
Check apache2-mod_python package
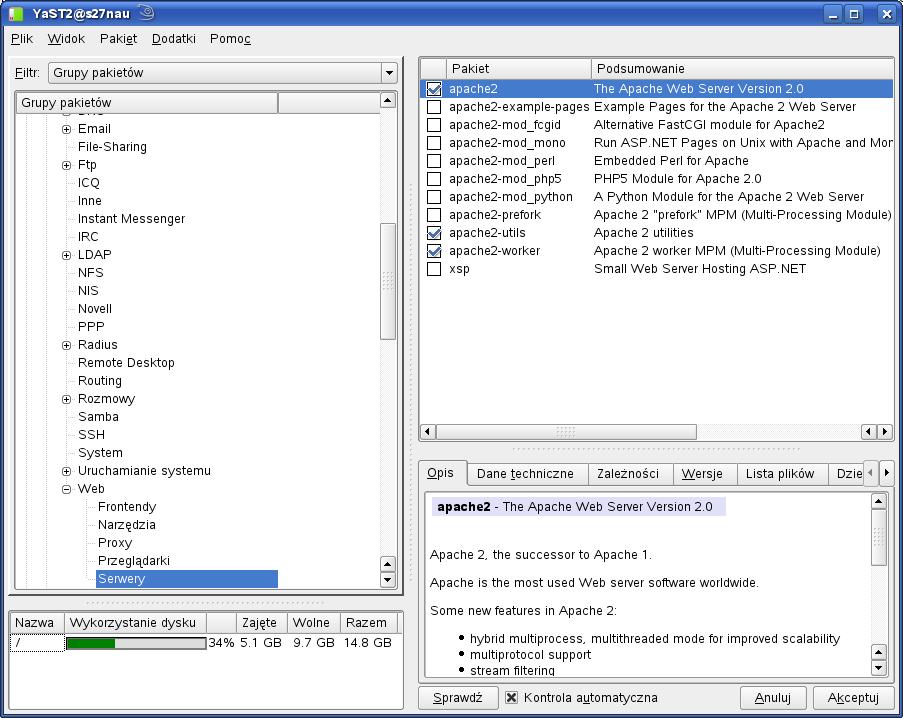pos(434,197)
